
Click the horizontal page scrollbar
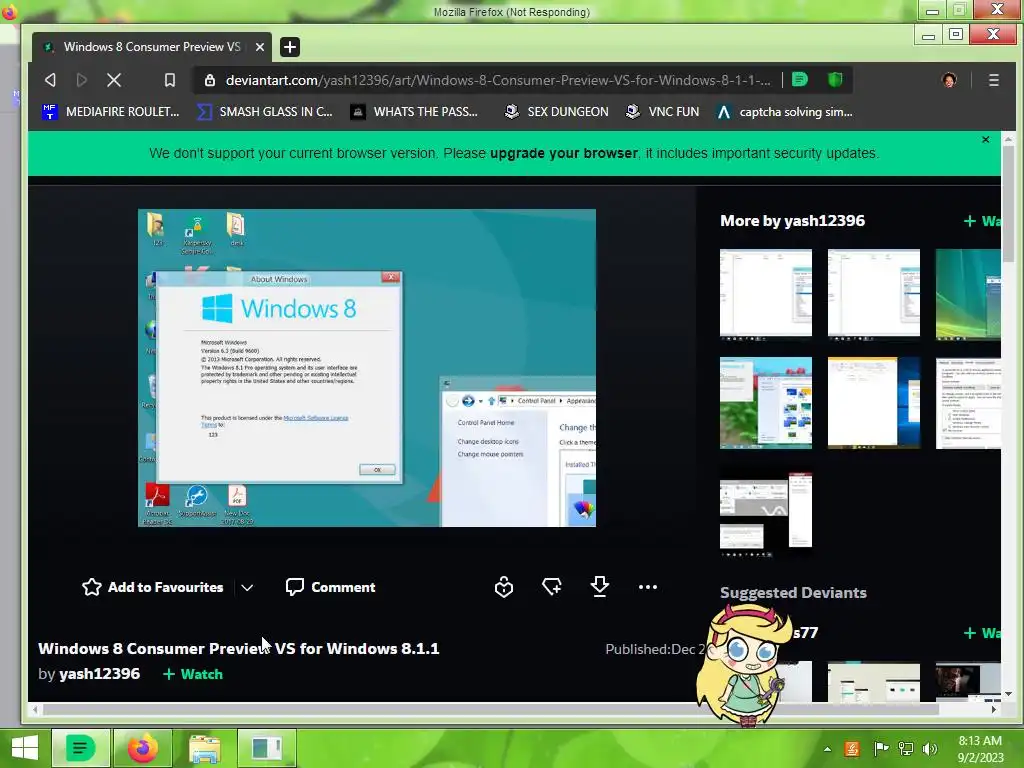click(x=490, y=709)
